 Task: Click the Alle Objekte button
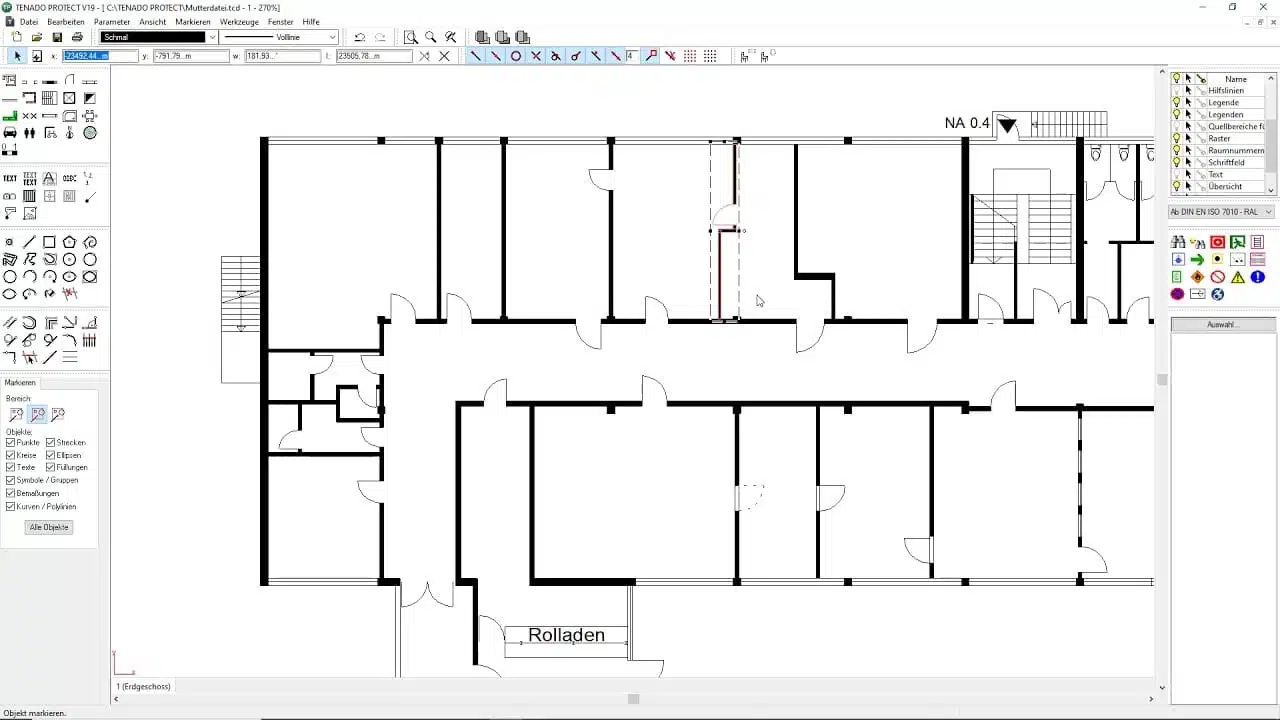49,527
